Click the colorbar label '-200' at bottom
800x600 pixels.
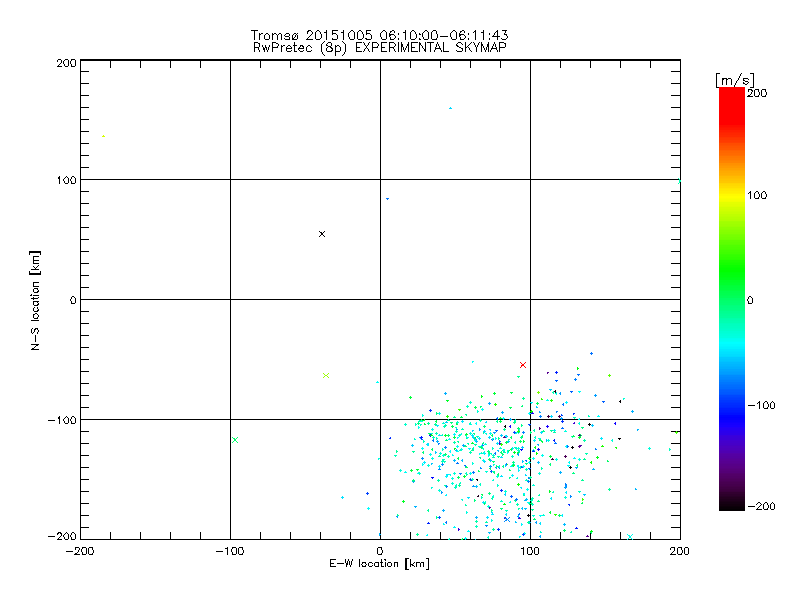click(x=761, y=506)
